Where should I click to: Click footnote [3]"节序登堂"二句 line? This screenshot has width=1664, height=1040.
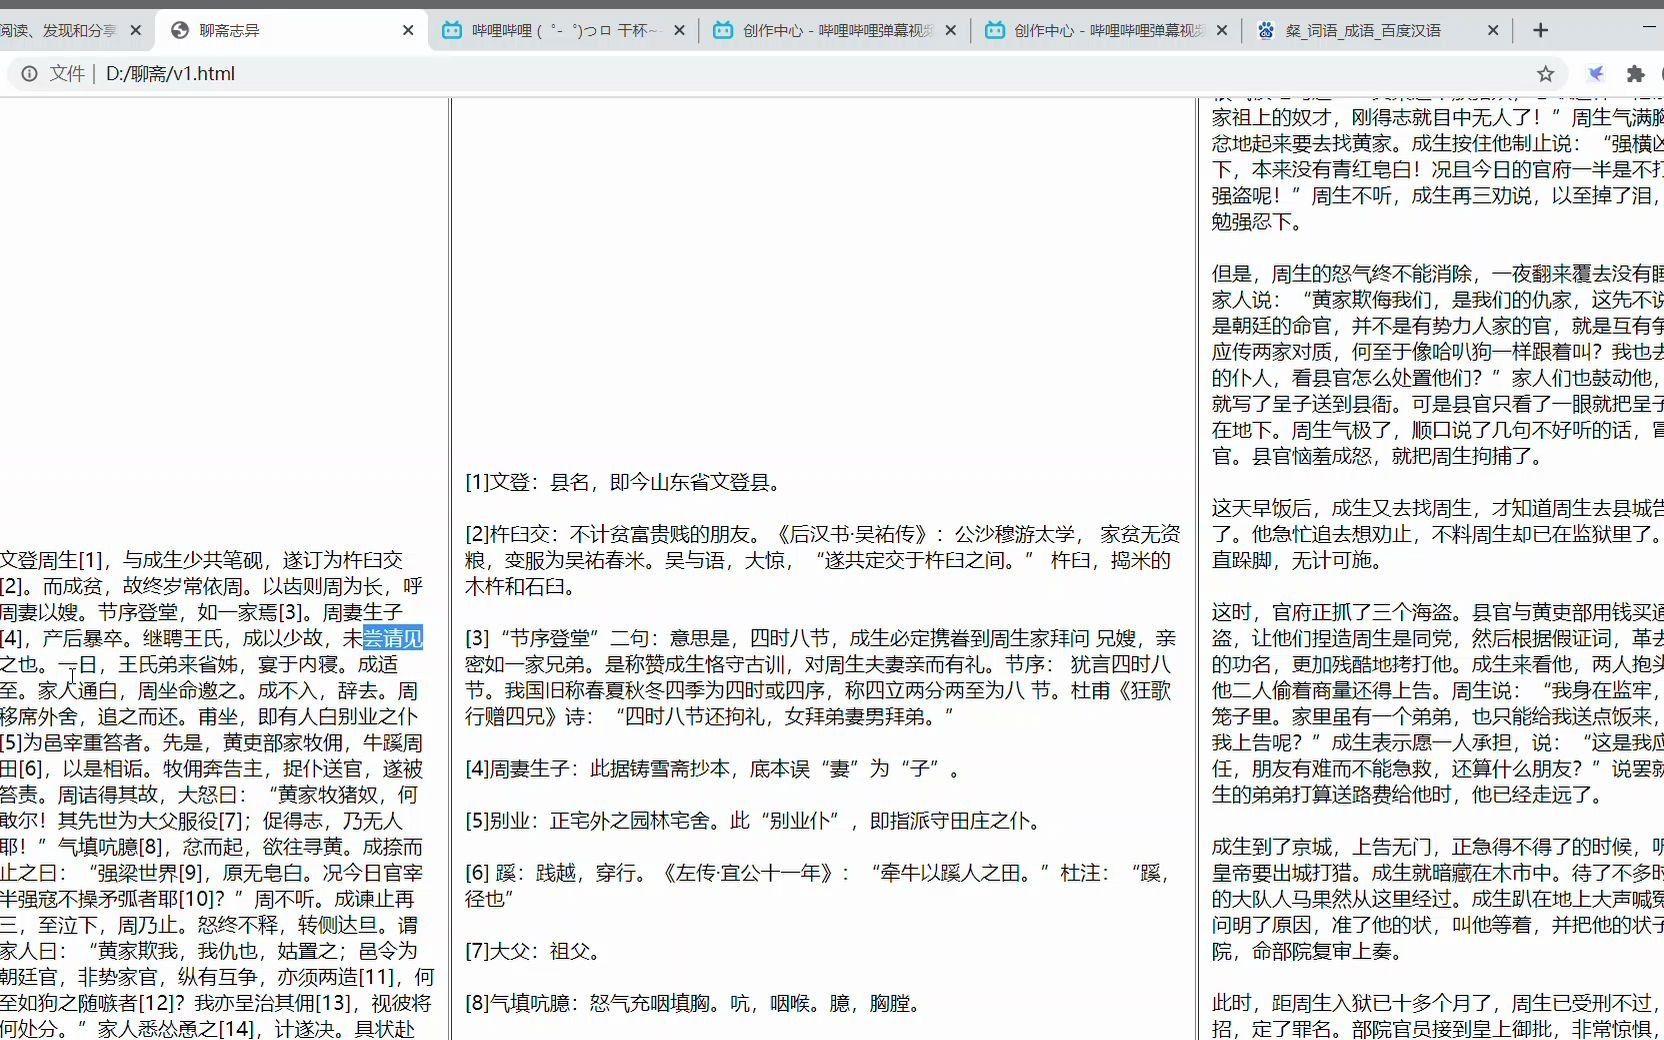[x=821, y=638]
